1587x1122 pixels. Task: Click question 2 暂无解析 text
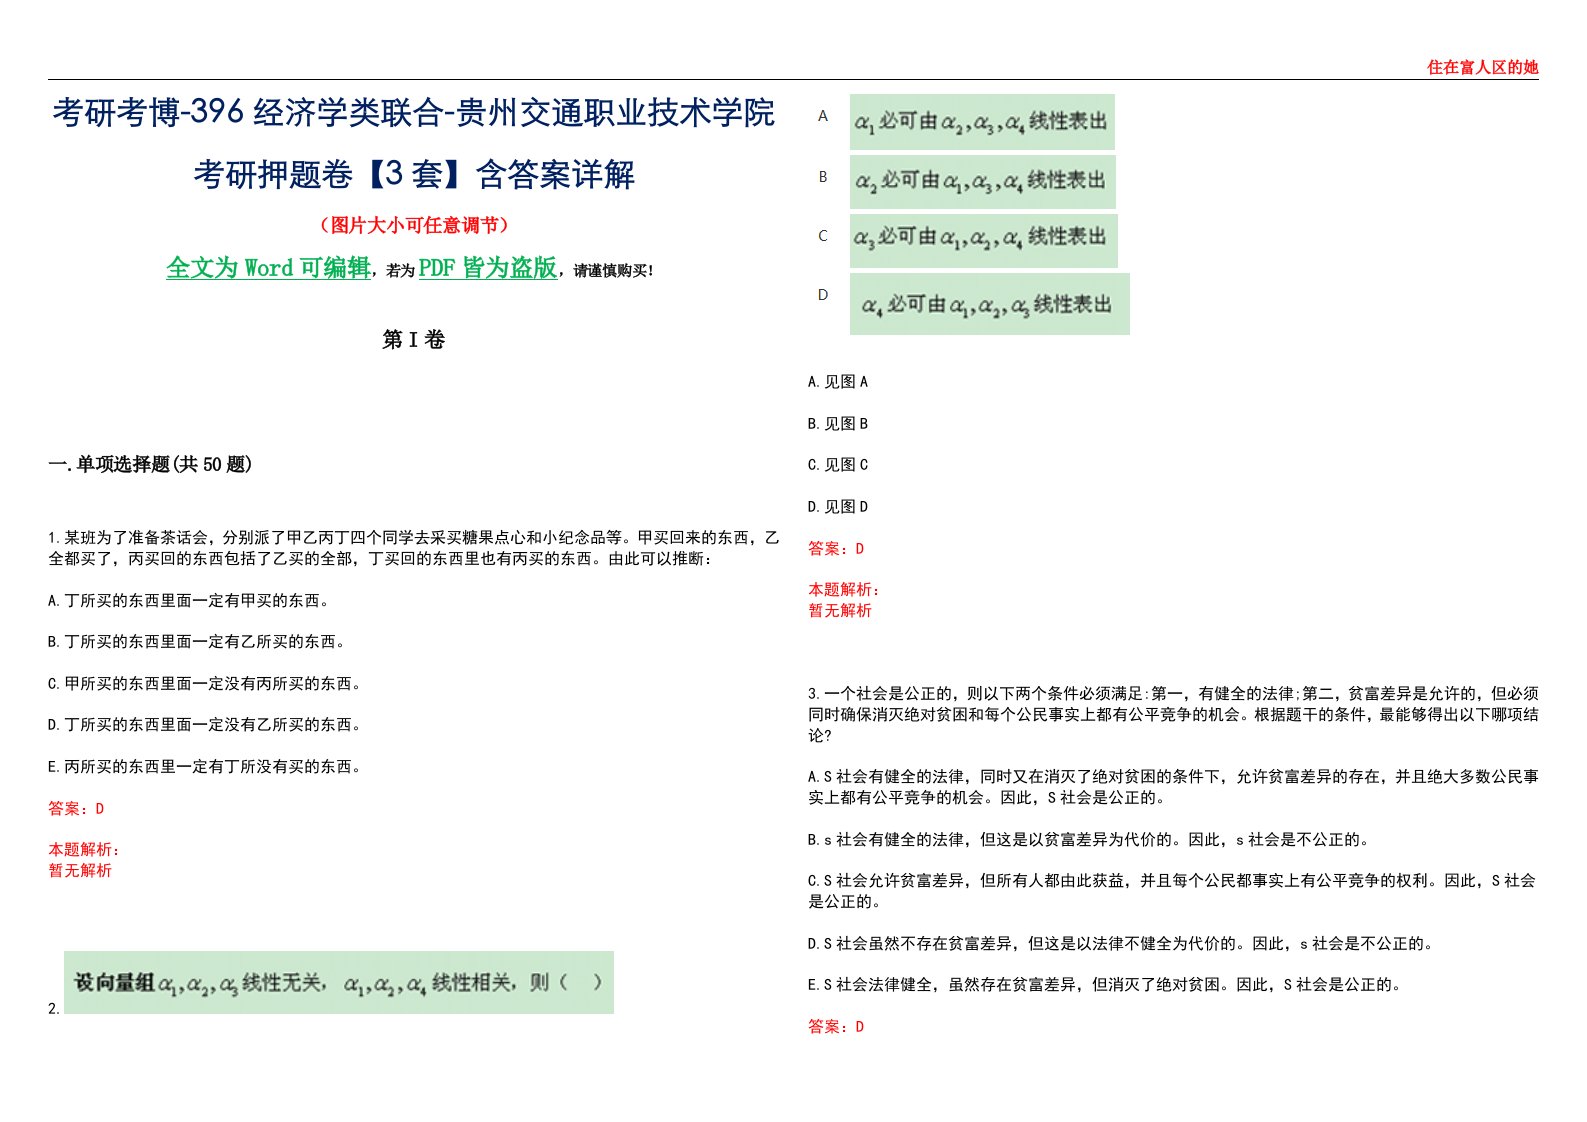tap(840, 611)
